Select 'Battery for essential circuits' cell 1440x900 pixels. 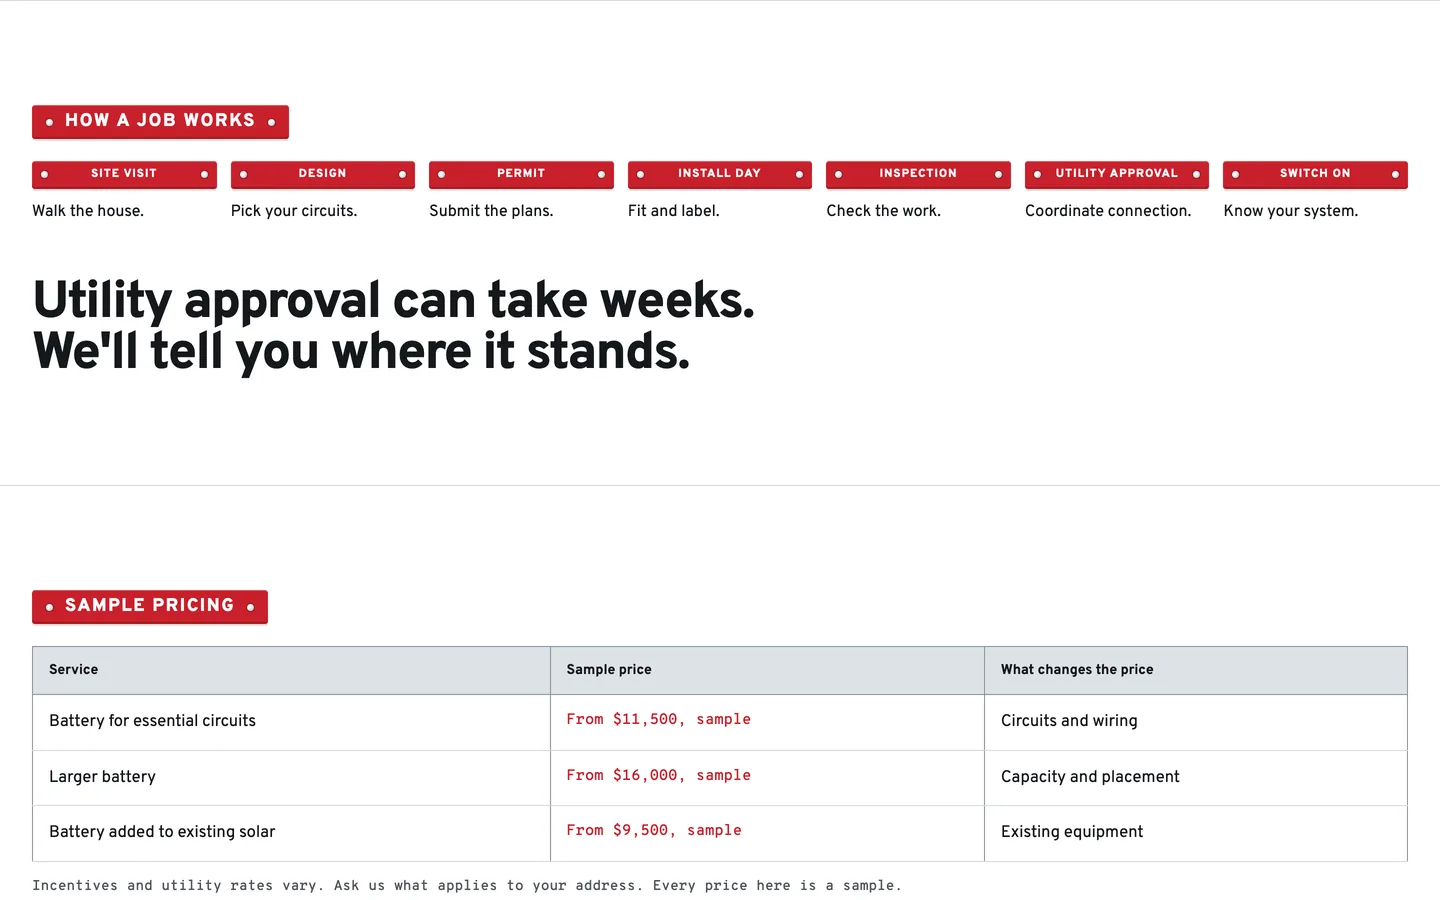(x=291, y=722)
